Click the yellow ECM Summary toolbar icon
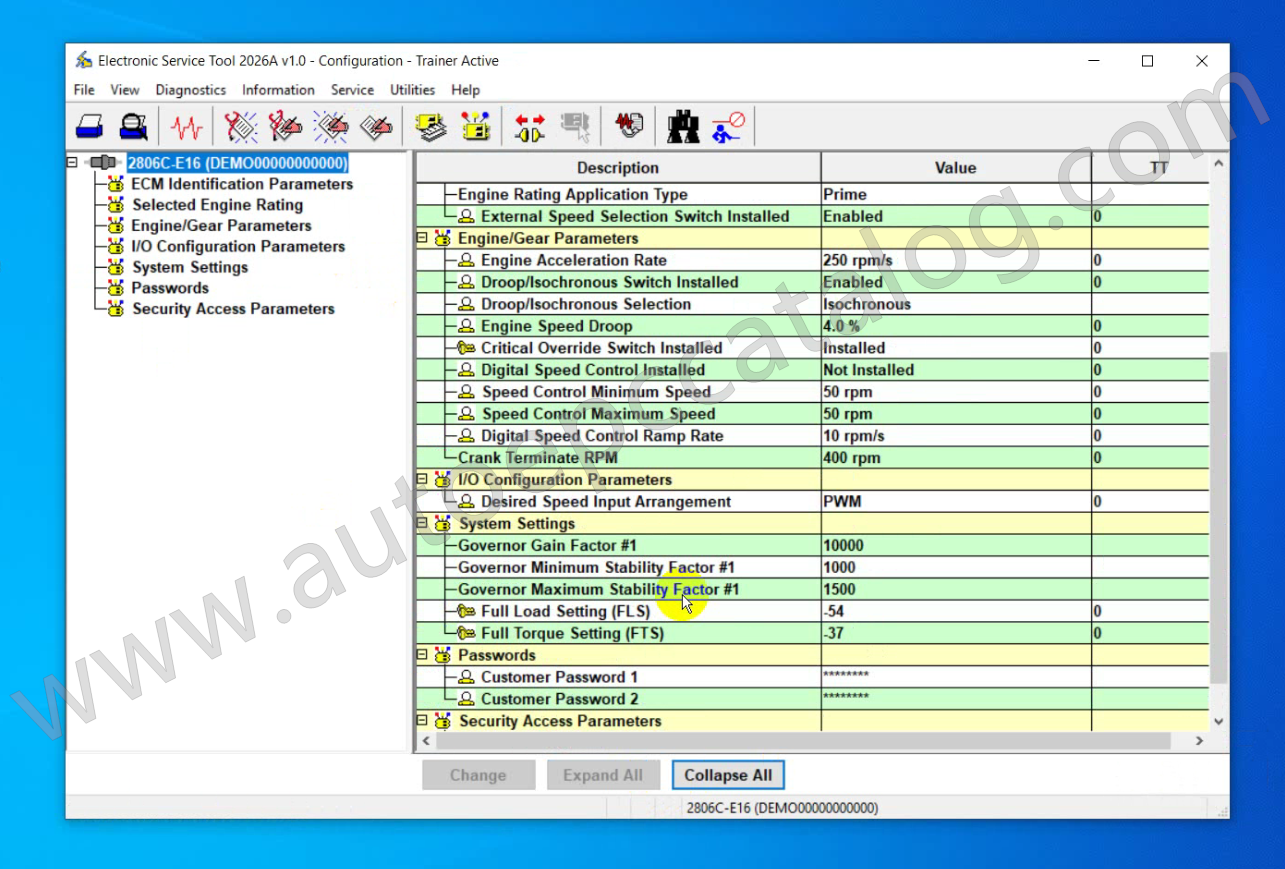The height and width of the screenshot is (869, 1285). pos(431,127)
